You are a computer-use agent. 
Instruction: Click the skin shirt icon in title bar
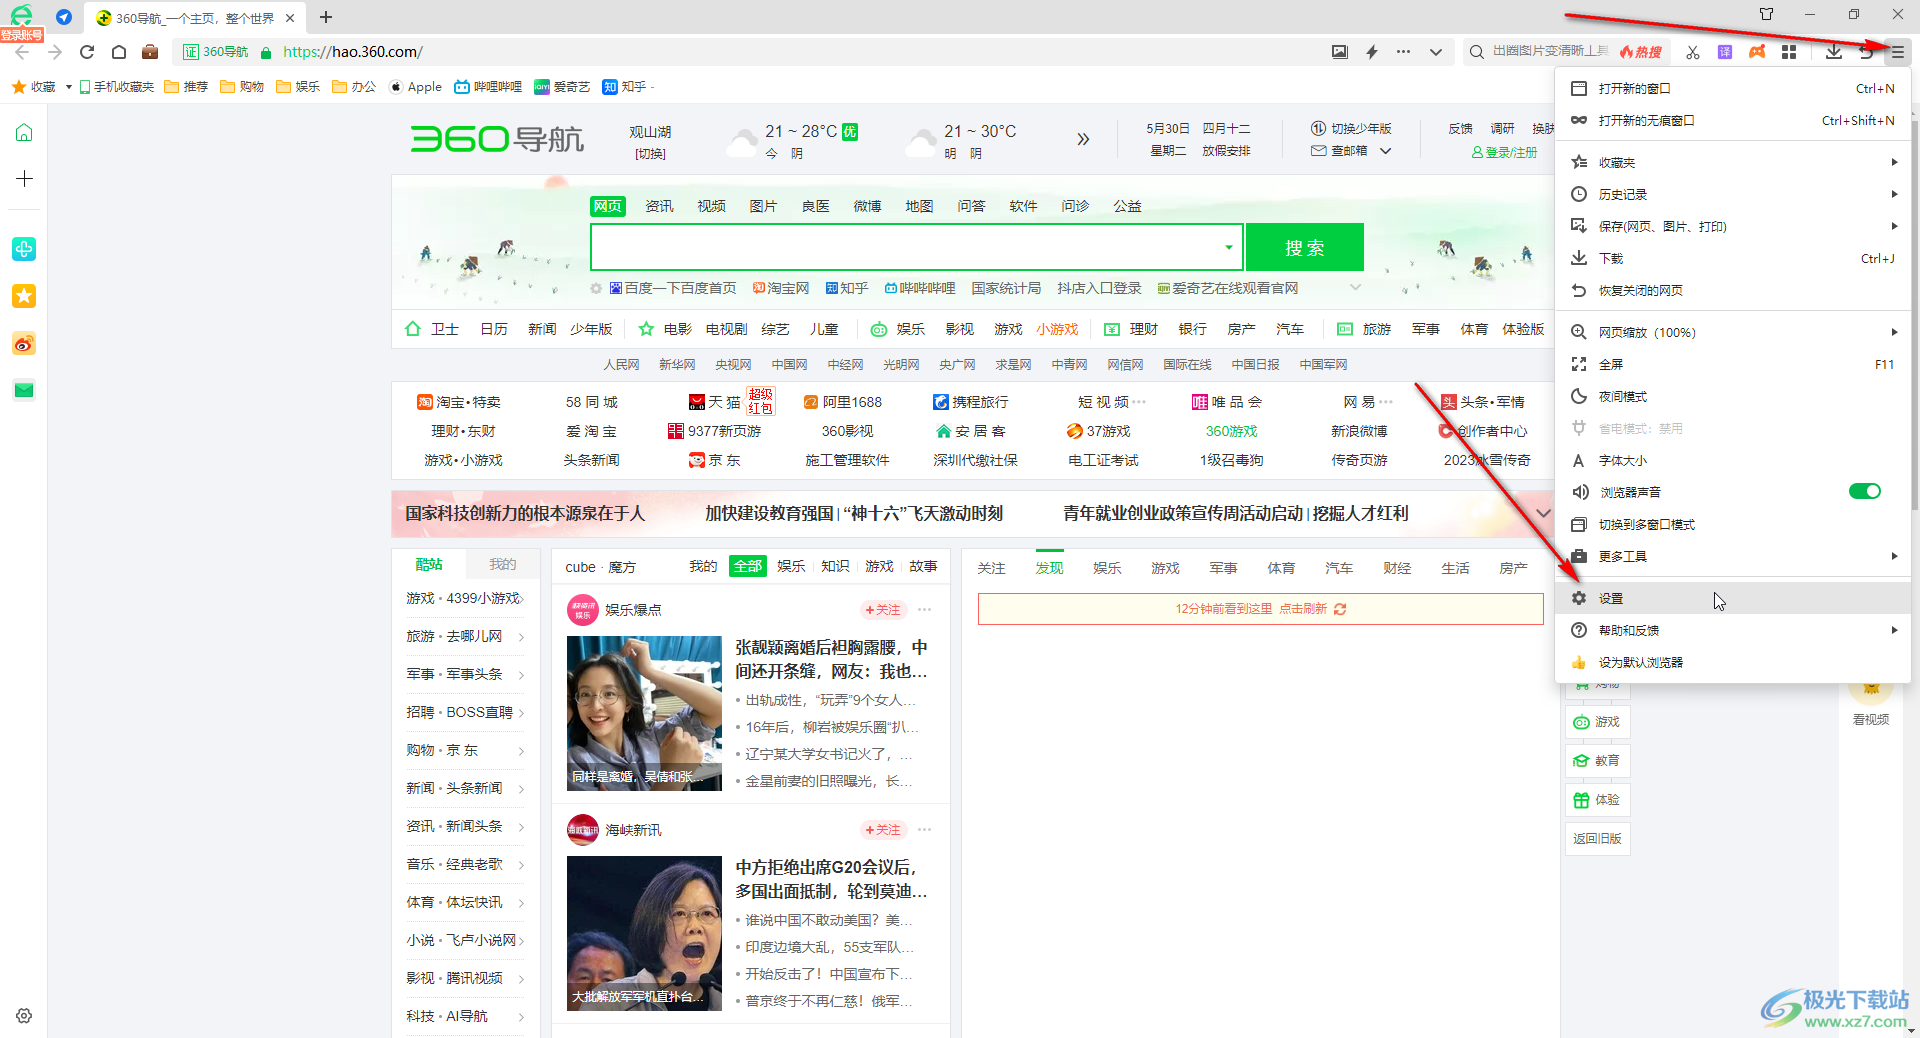[1766, 14]
